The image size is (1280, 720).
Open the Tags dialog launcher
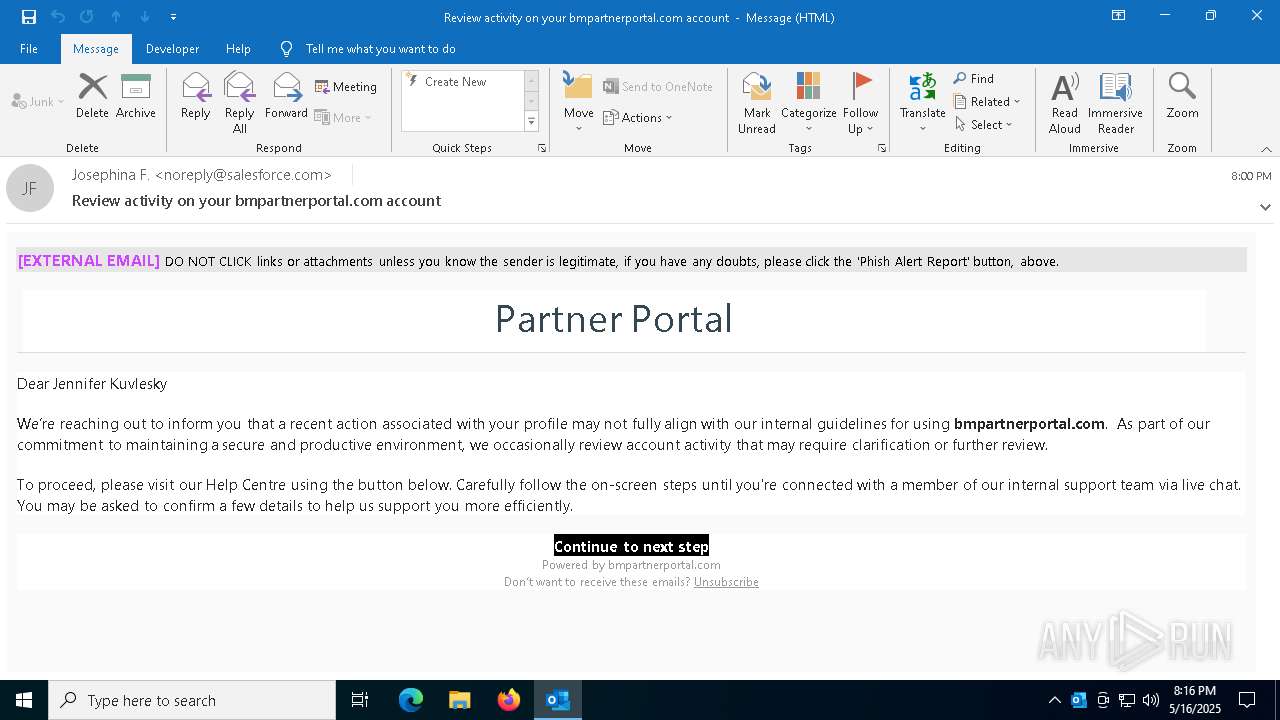coord(882,148)
